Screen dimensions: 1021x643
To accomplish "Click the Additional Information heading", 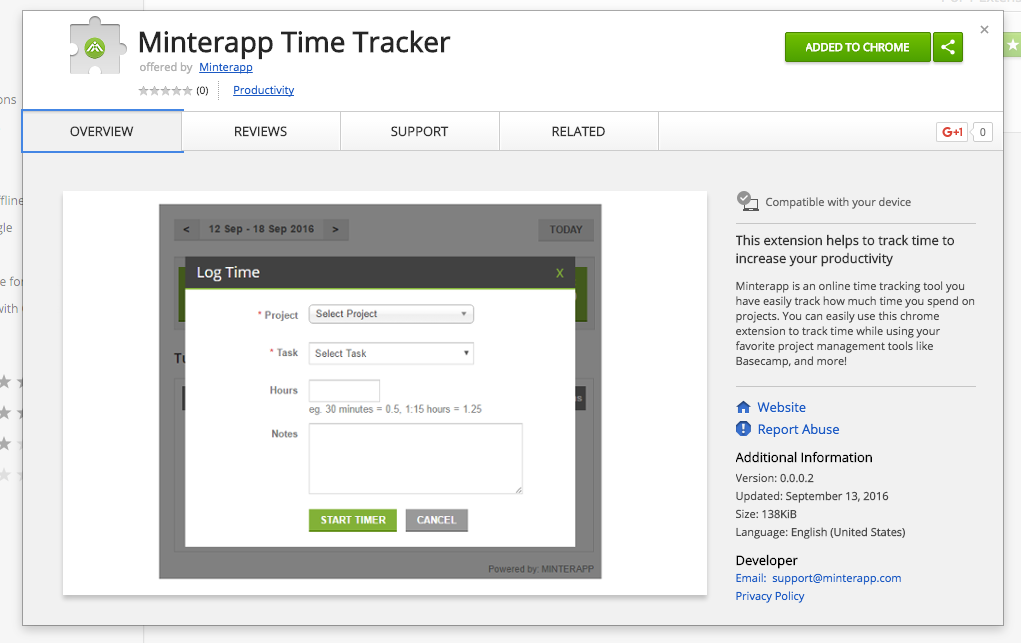I will (x=804, y=457).
